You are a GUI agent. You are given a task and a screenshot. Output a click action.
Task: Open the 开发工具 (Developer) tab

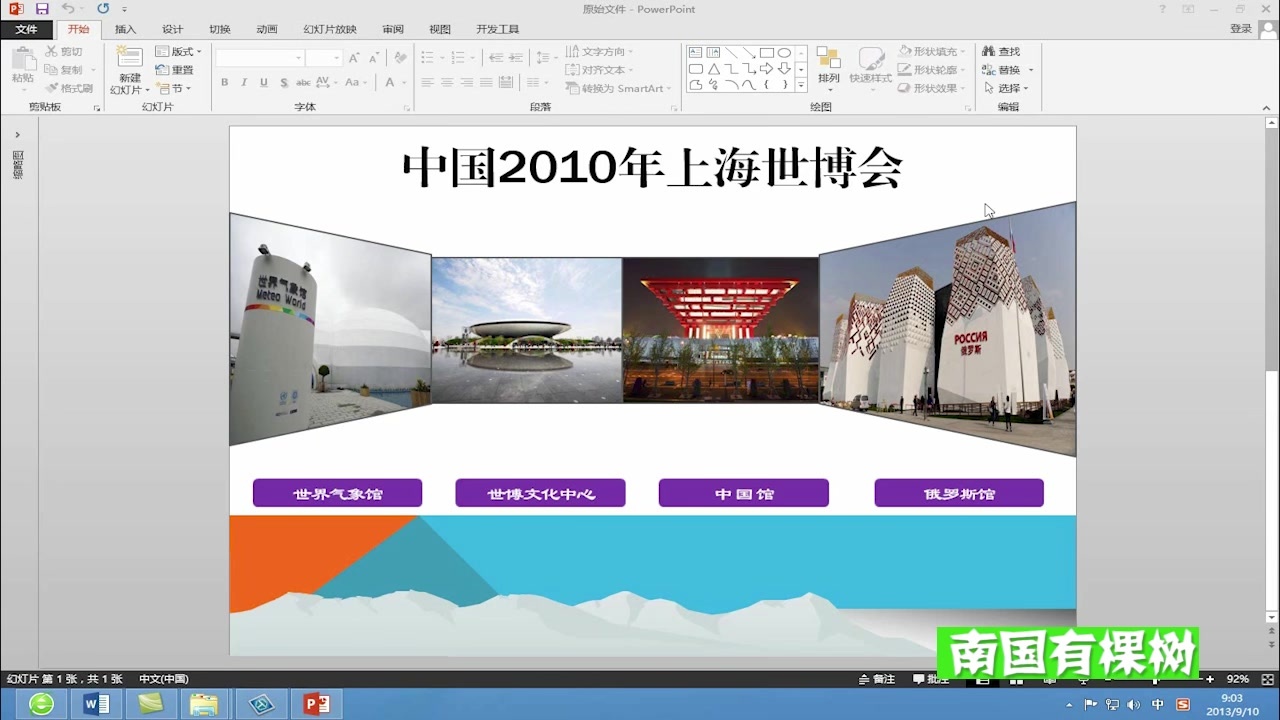(497, 29)
